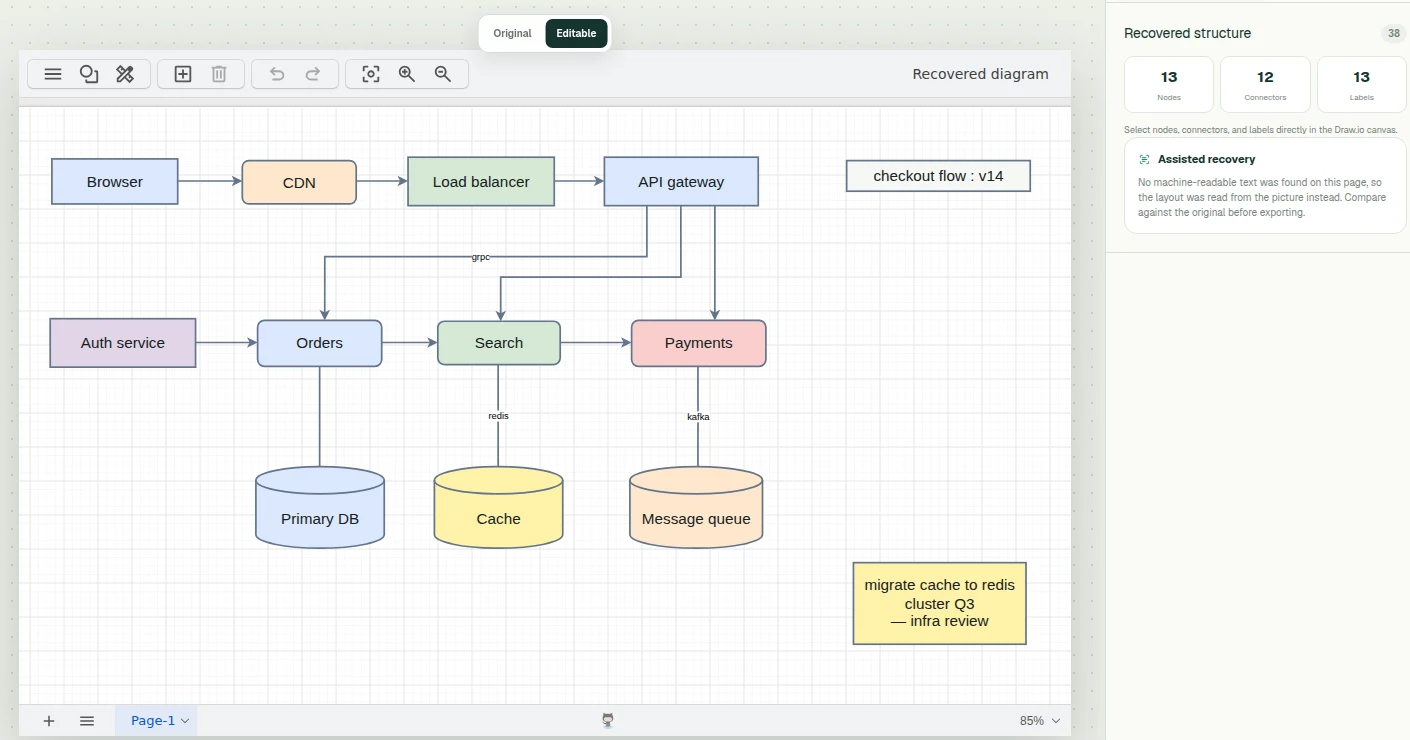Select the Payments node
Image resolution: width=1410 pixels, height=740 pixels.
click(x=699, y=343)
